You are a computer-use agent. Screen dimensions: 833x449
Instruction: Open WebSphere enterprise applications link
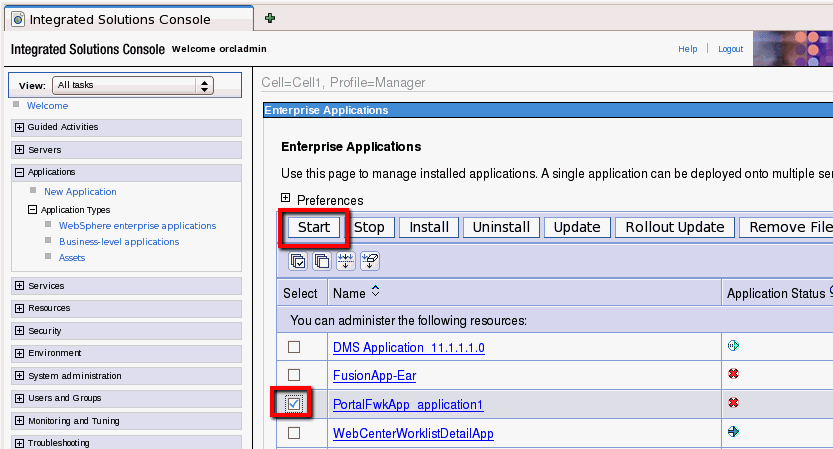click(x=138, y=226)
